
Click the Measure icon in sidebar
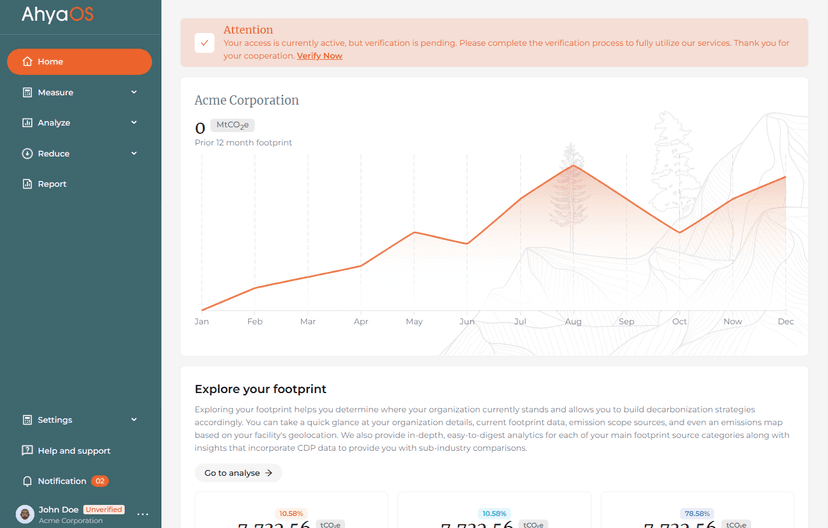click(27, 93)
